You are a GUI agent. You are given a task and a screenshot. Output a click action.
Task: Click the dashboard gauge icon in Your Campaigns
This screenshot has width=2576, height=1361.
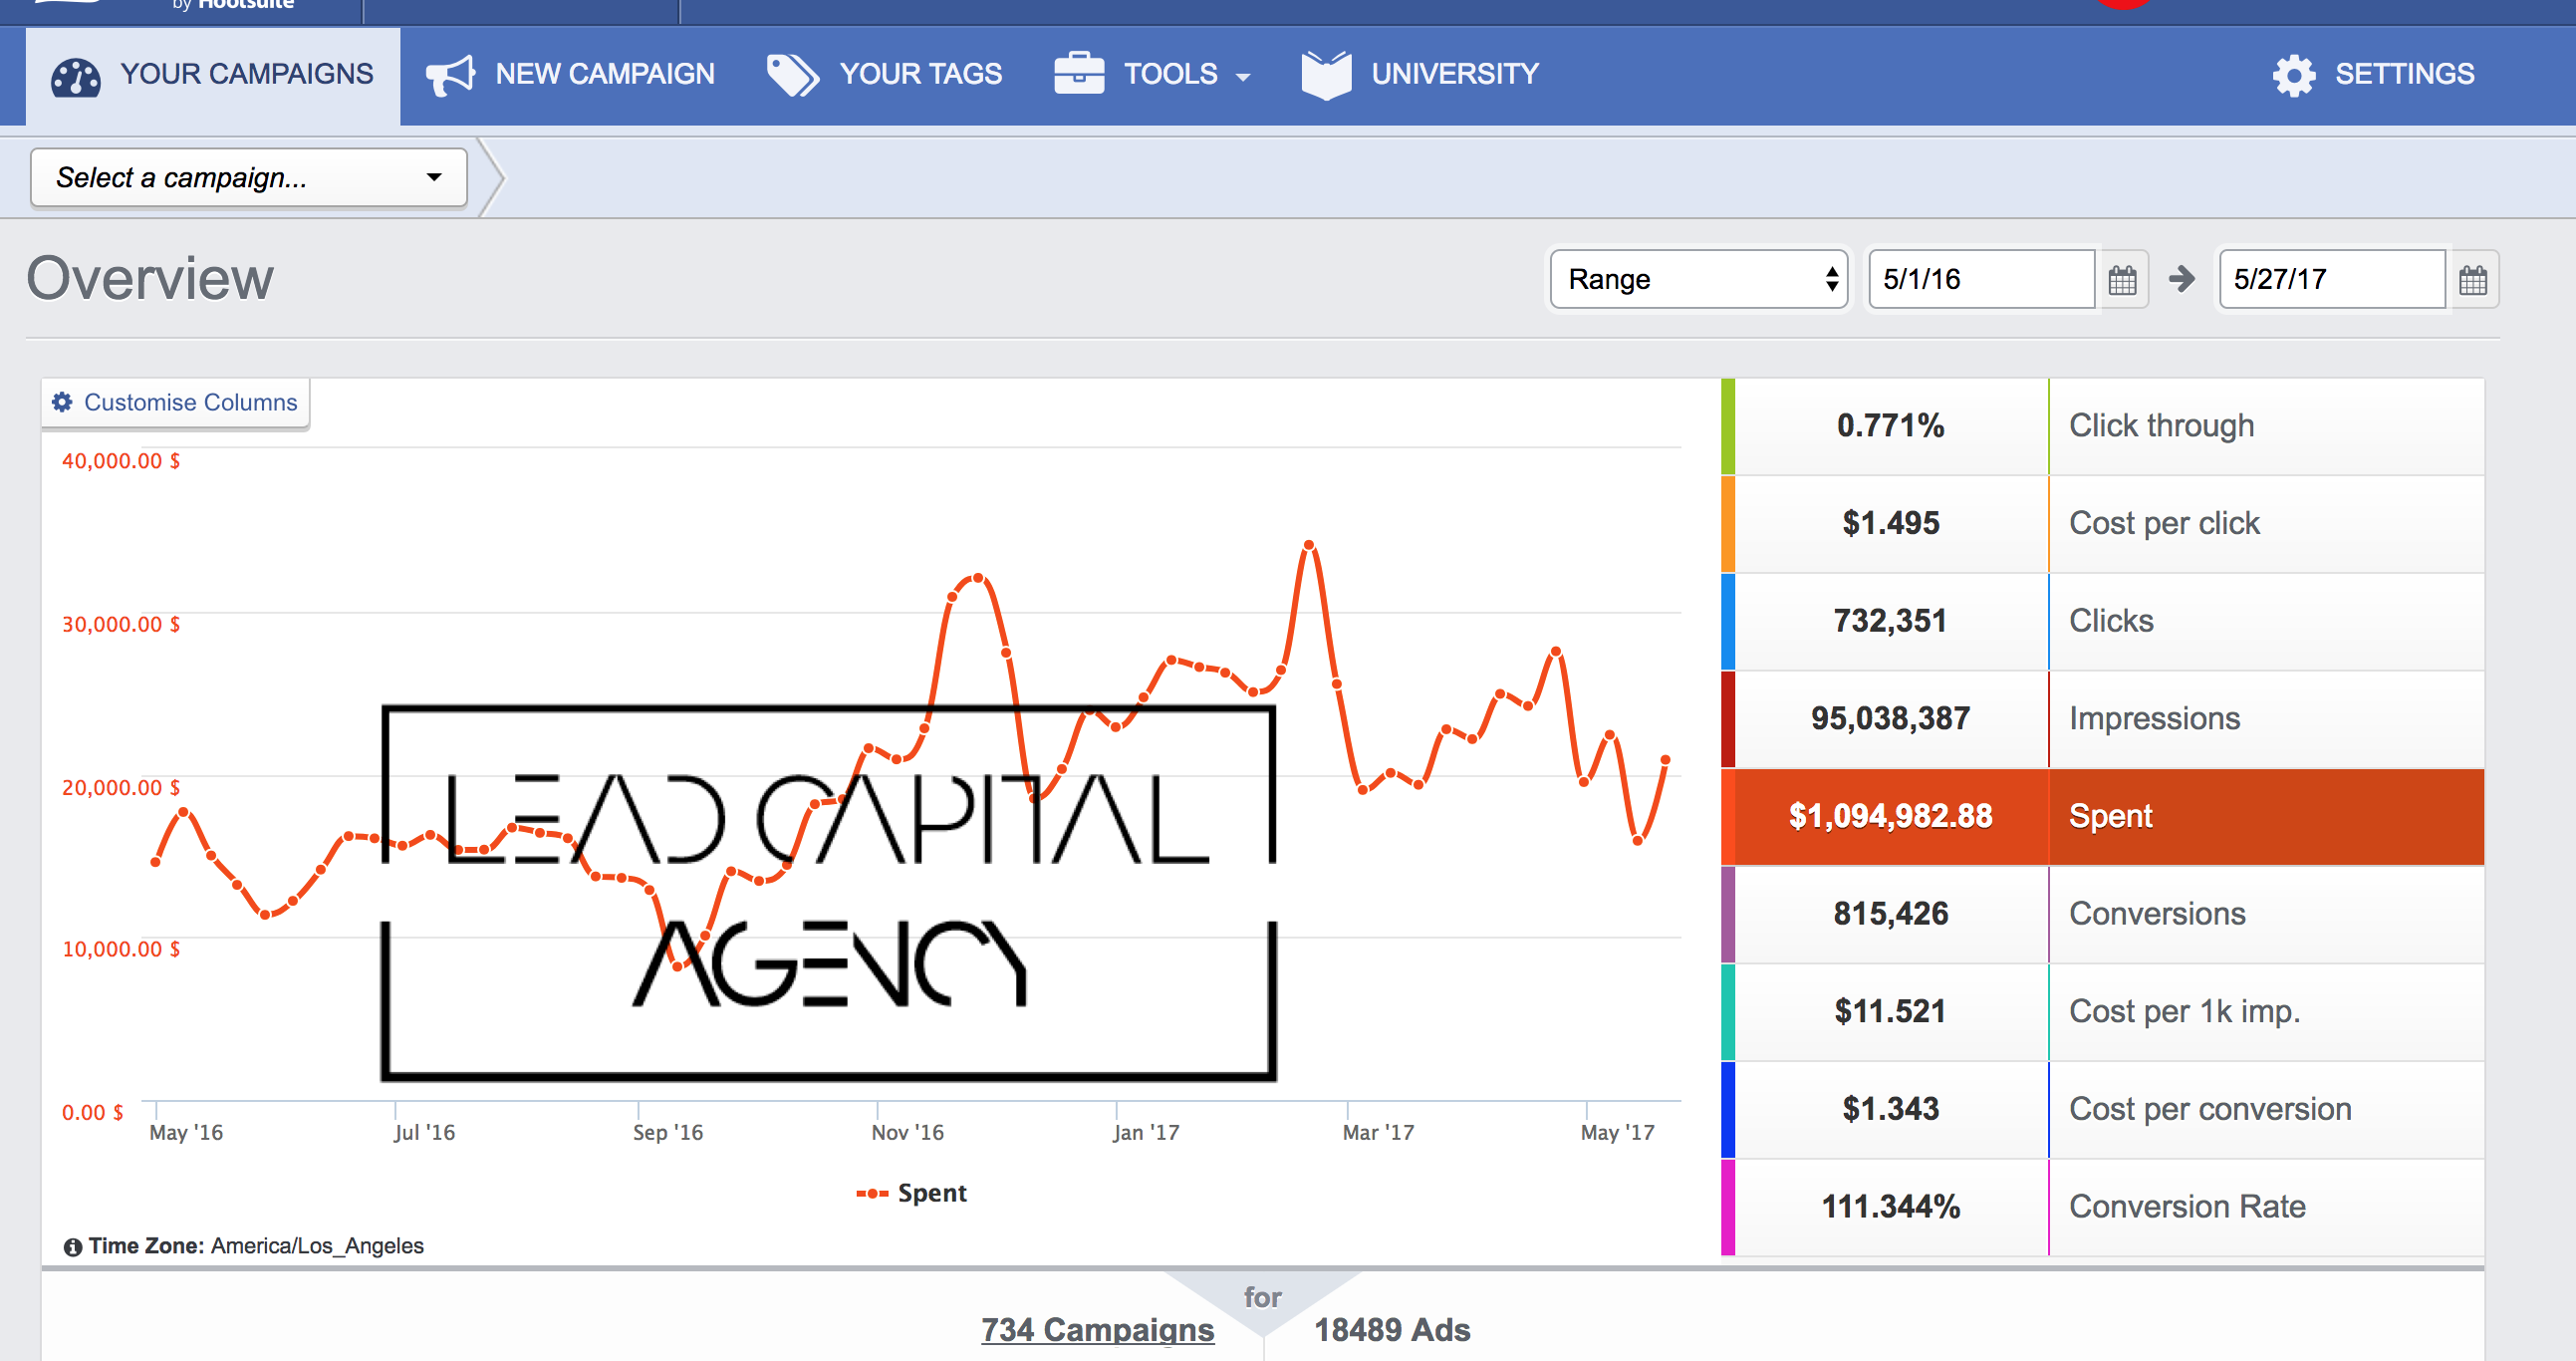coord(75,76)
